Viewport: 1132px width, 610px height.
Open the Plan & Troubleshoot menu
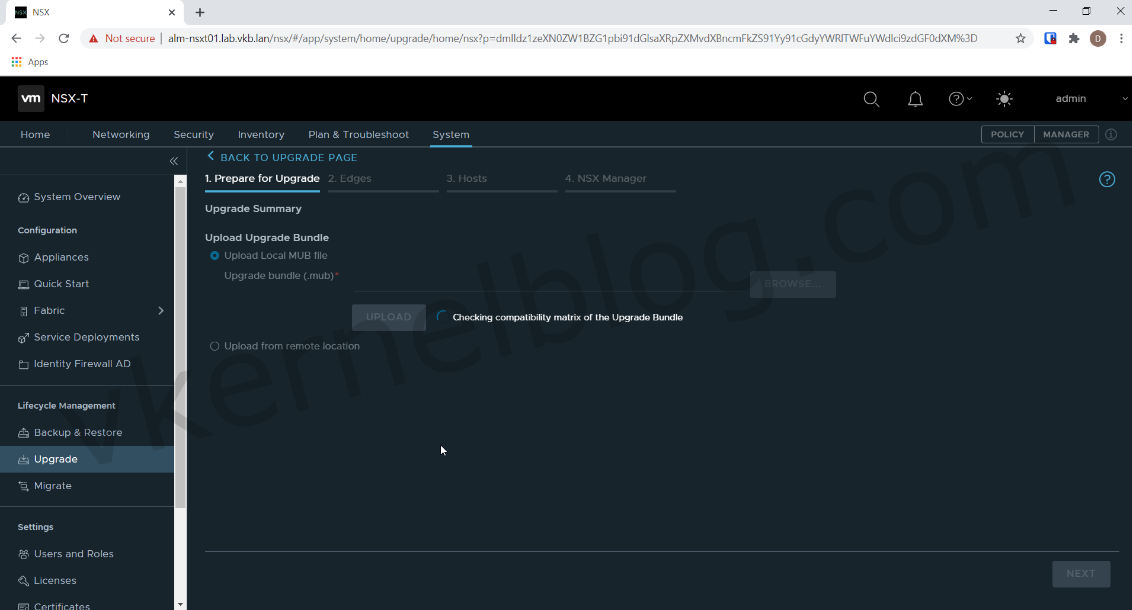358,134
